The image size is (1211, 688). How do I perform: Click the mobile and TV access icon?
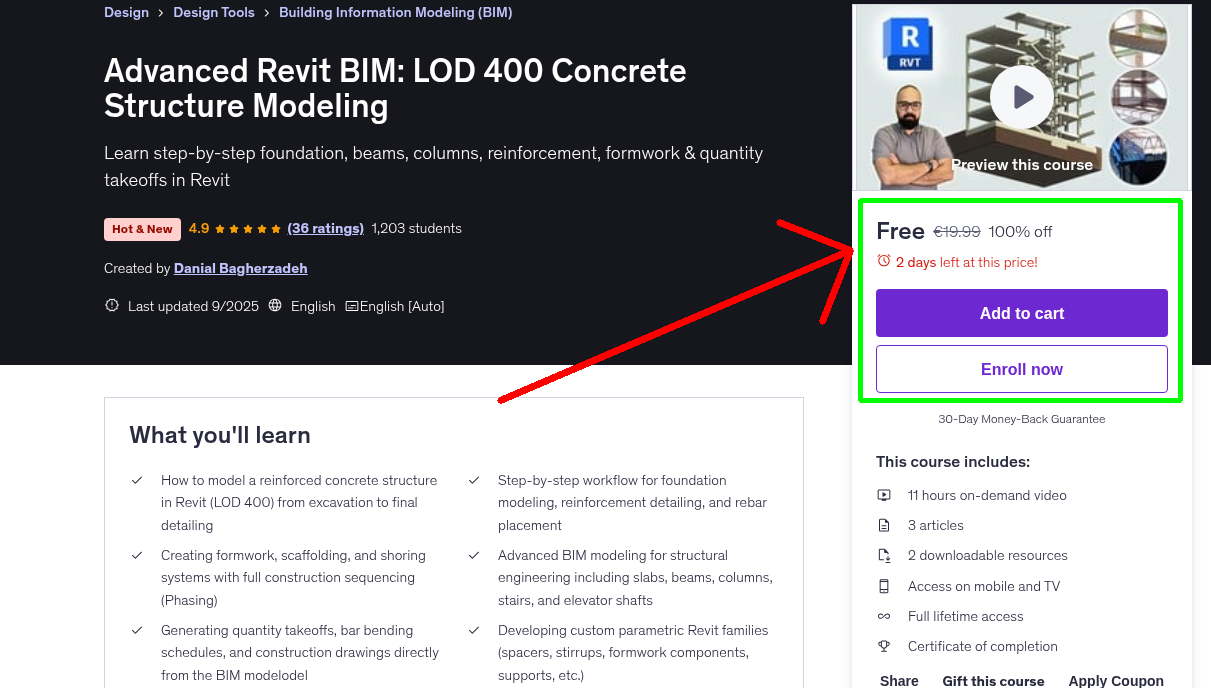[x=884, y=586]
